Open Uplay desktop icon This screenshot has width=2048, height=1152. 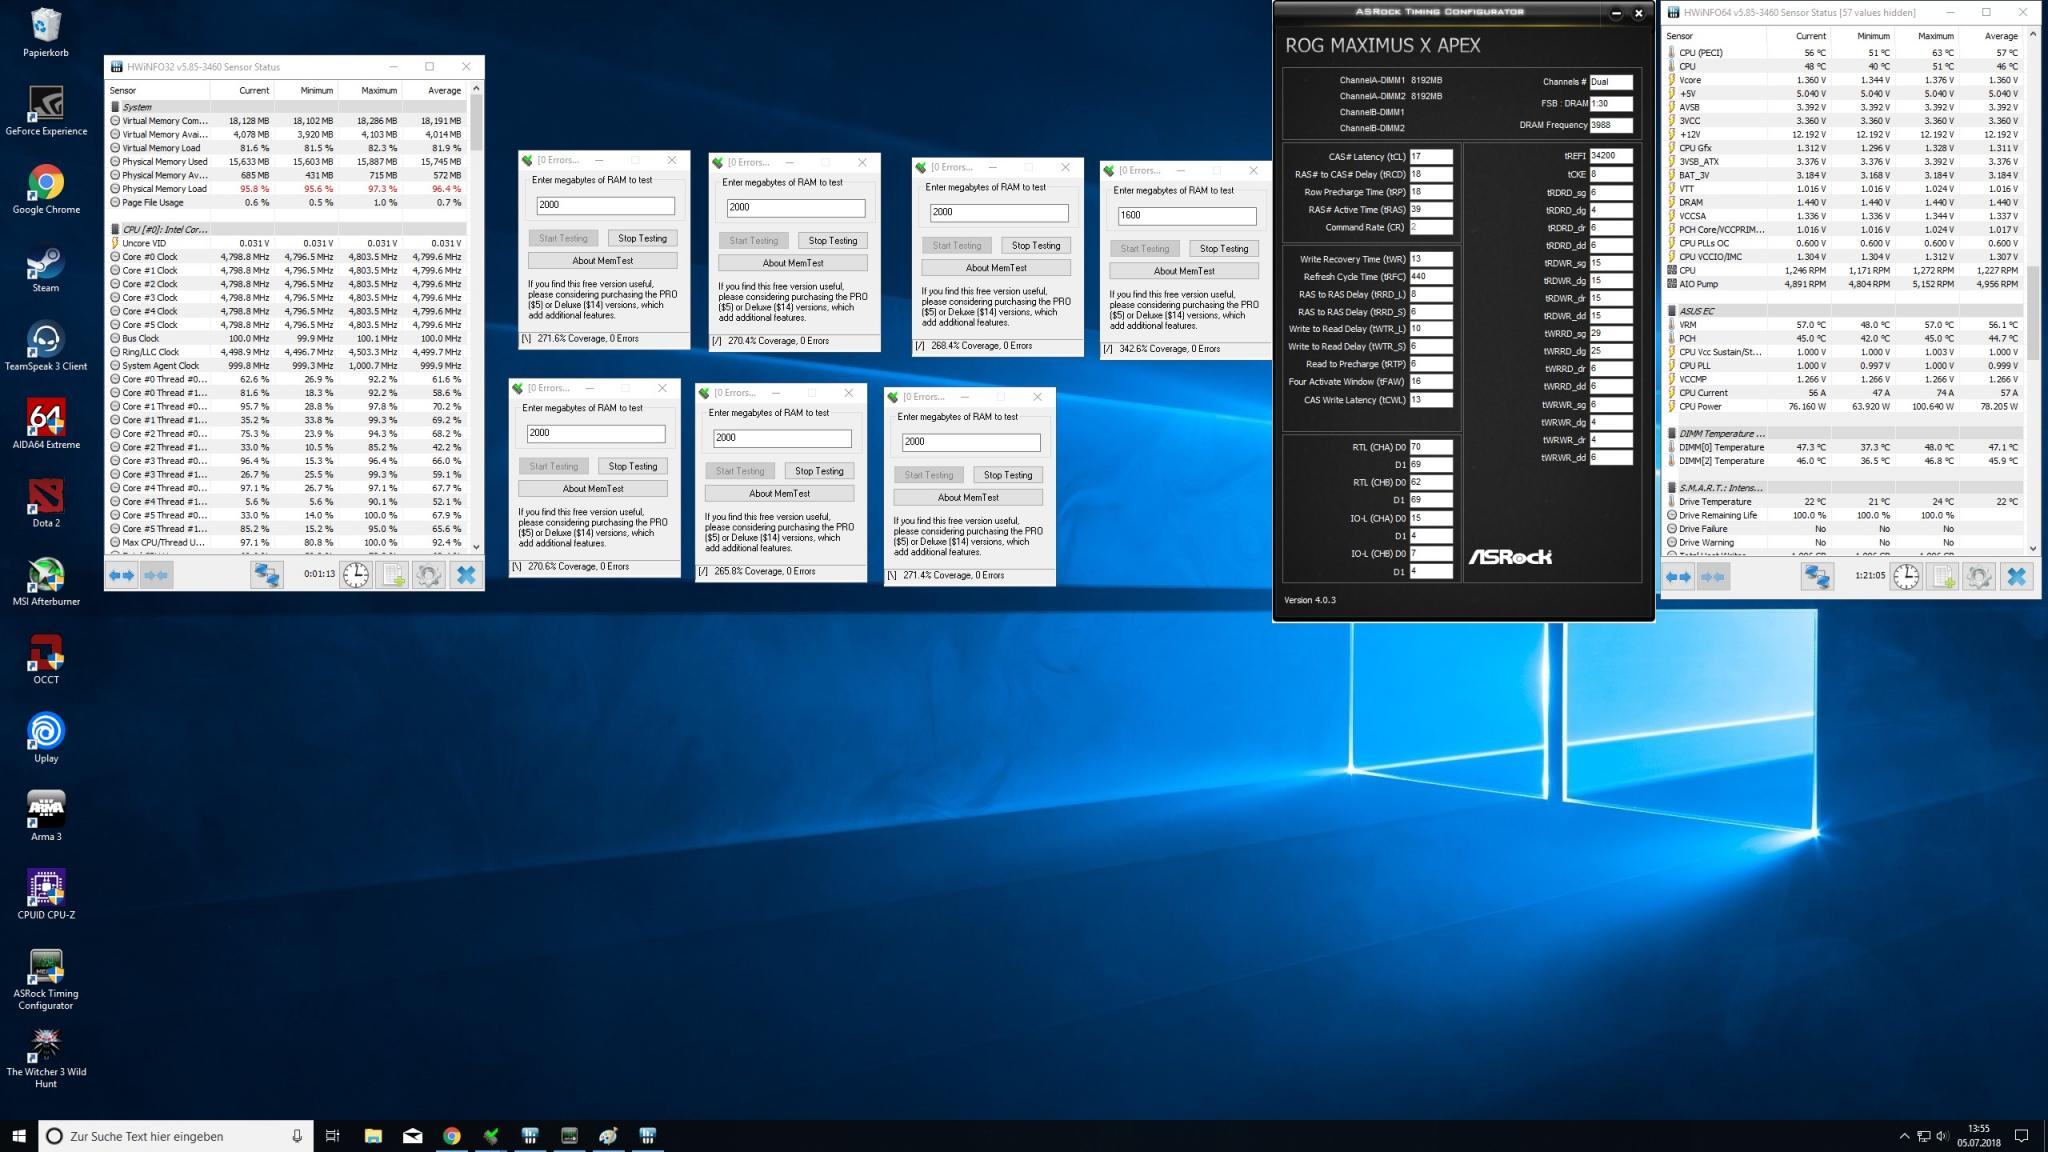click(x=46, y=738)
